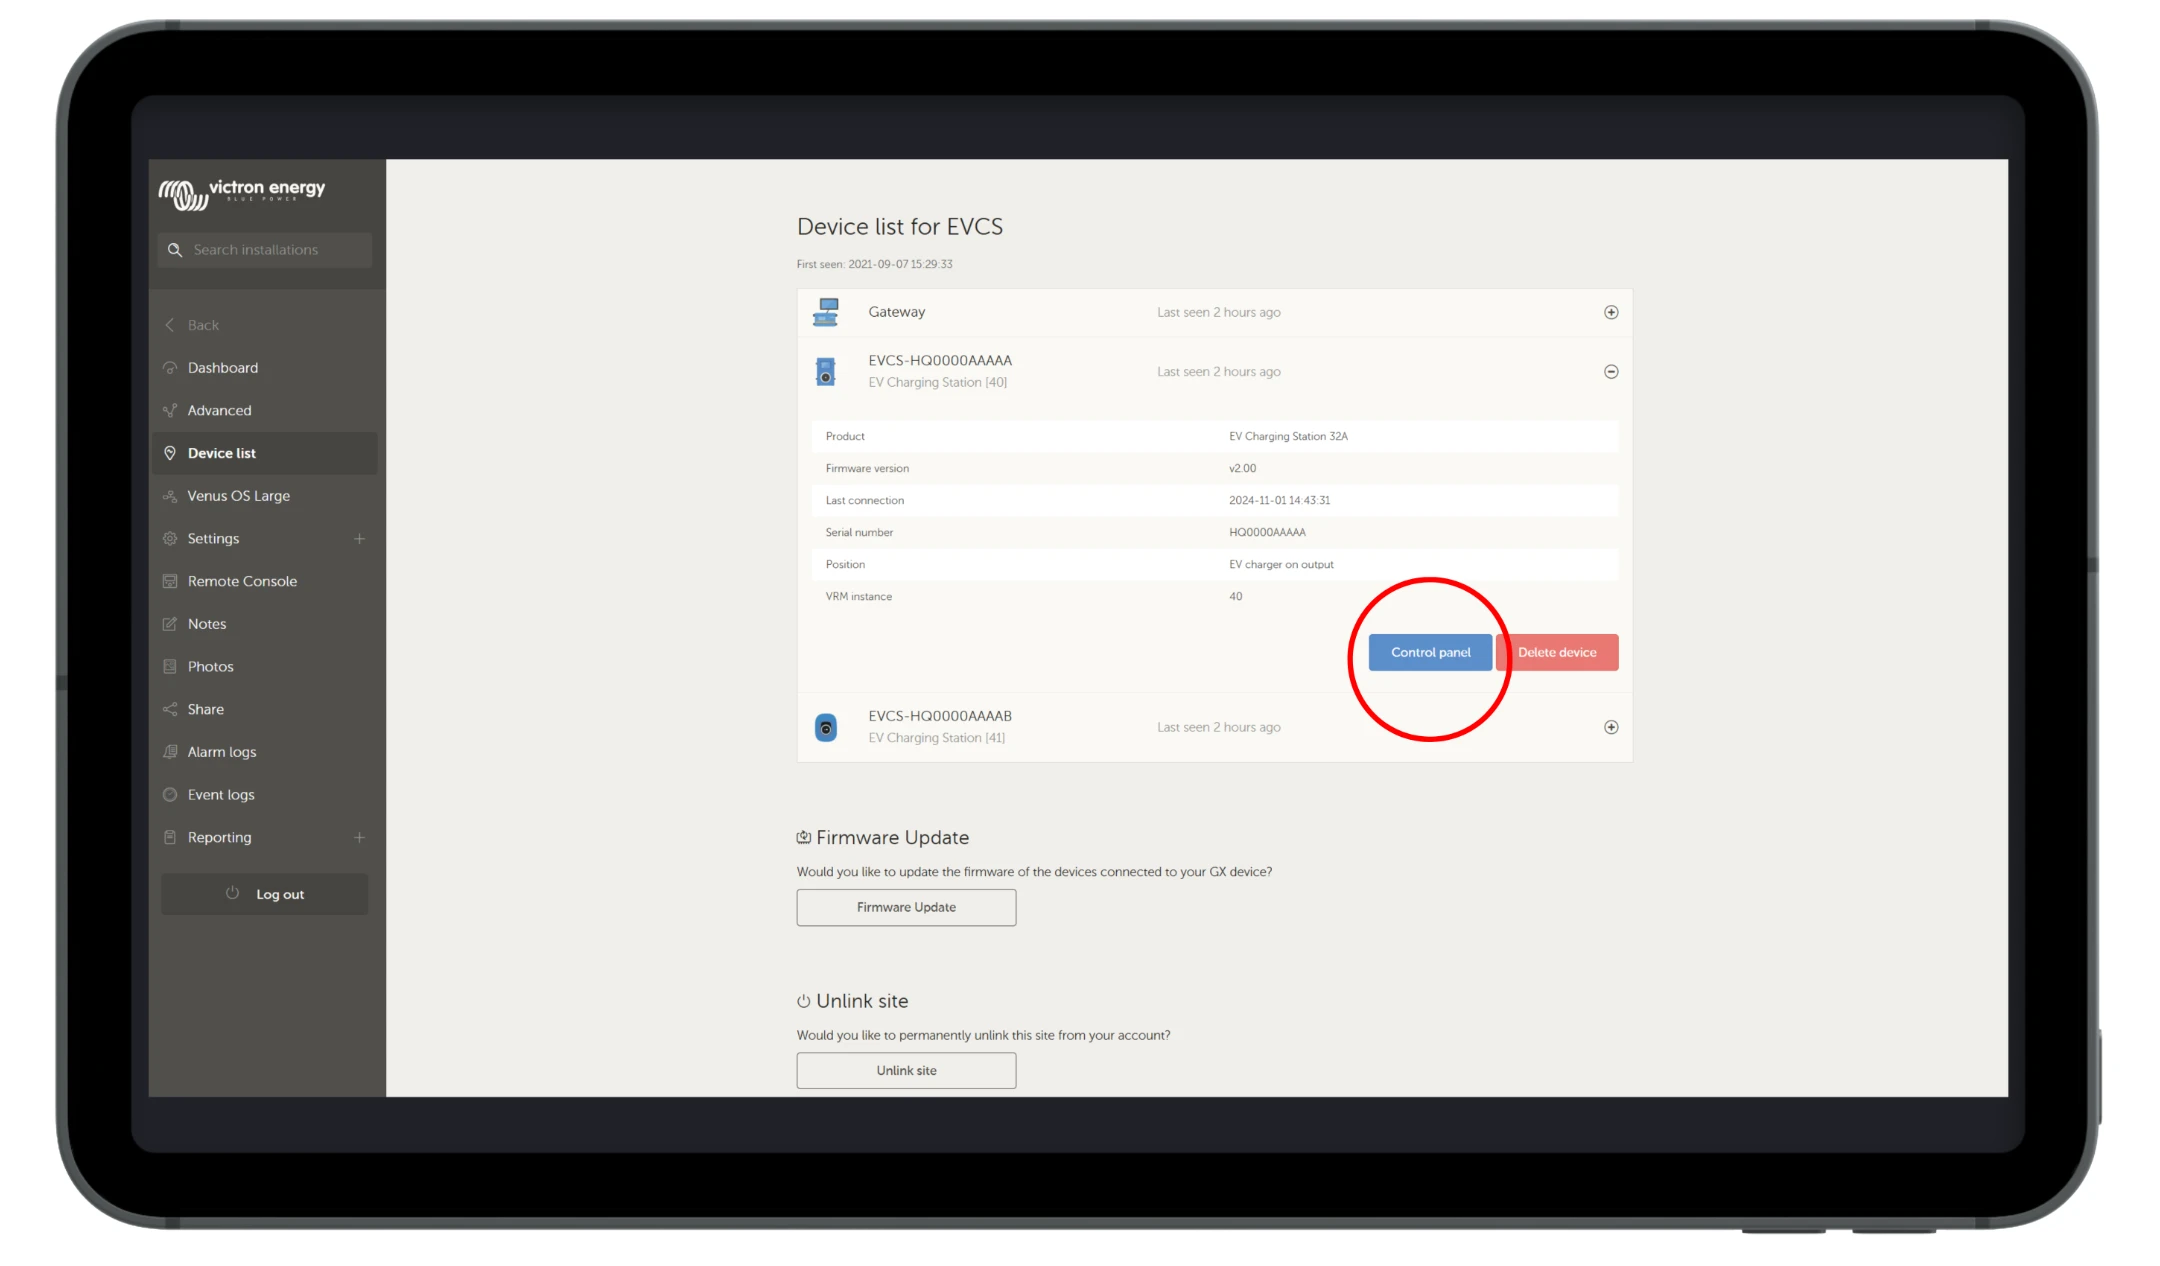Click the EVCS-HQ0000AAAА EV charger icon

click(827, 371)
